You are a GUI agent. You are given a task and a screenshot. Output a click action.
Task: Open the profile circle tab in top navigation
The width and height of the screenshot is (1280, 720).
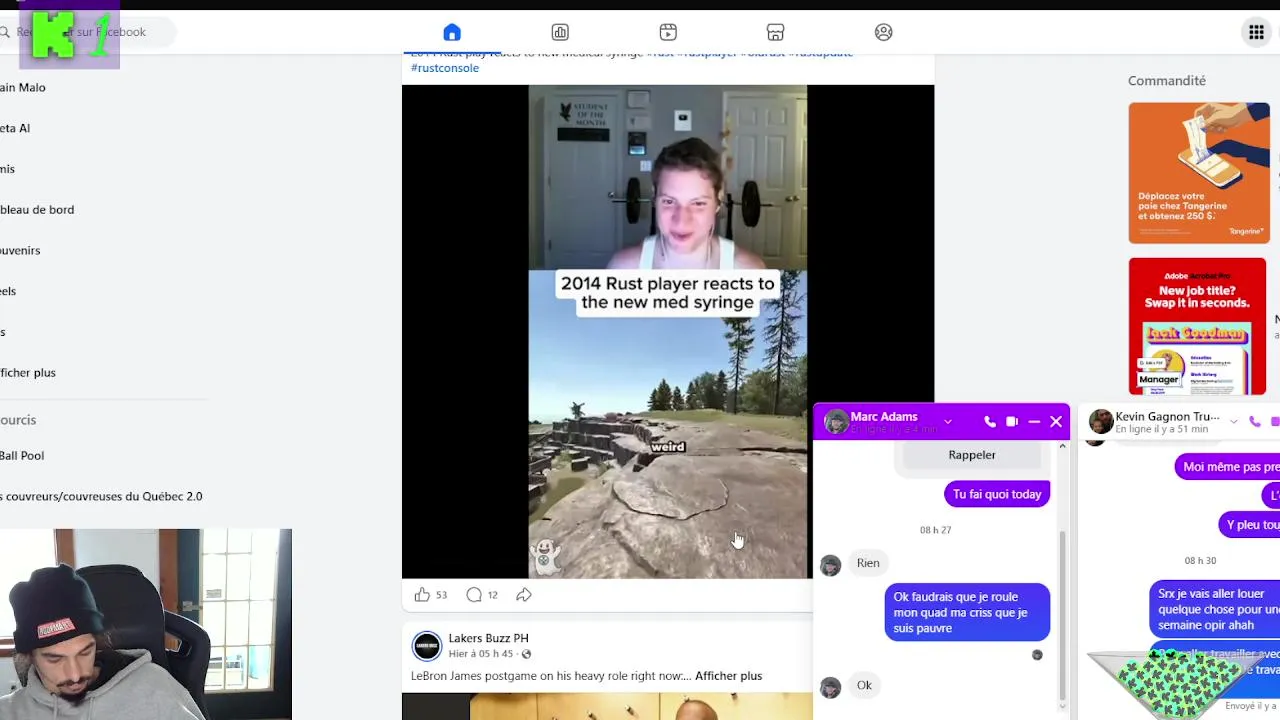pyautogui.click(x=884, y=32)
